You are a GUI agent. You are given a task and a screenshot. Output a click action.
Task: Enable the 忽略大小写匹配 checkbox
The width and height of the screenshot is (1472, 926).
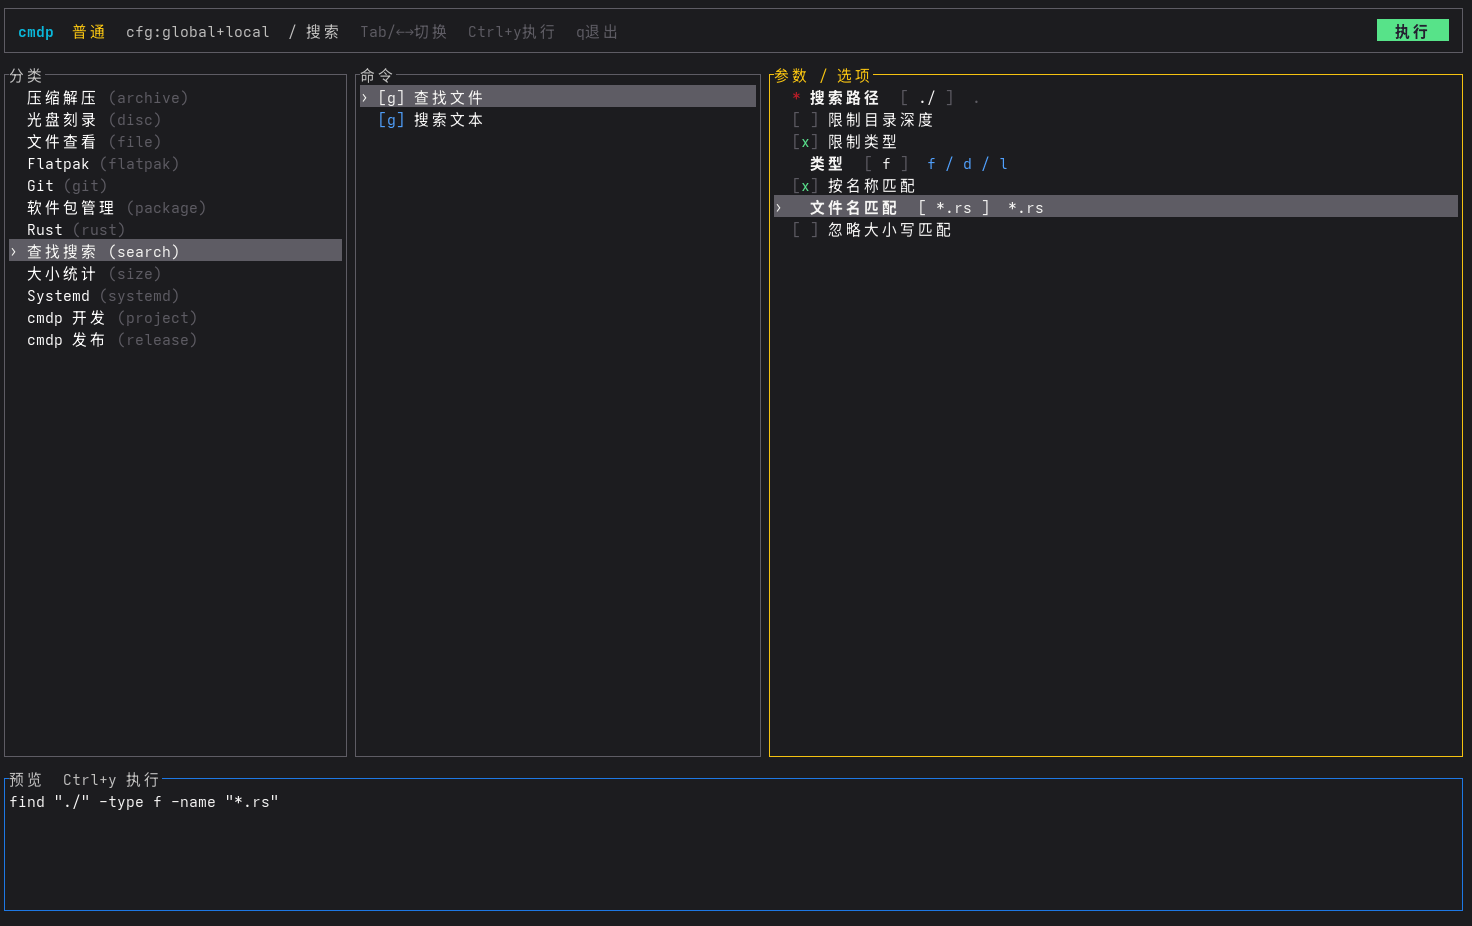pyautogui.click(x=805, y=230)
